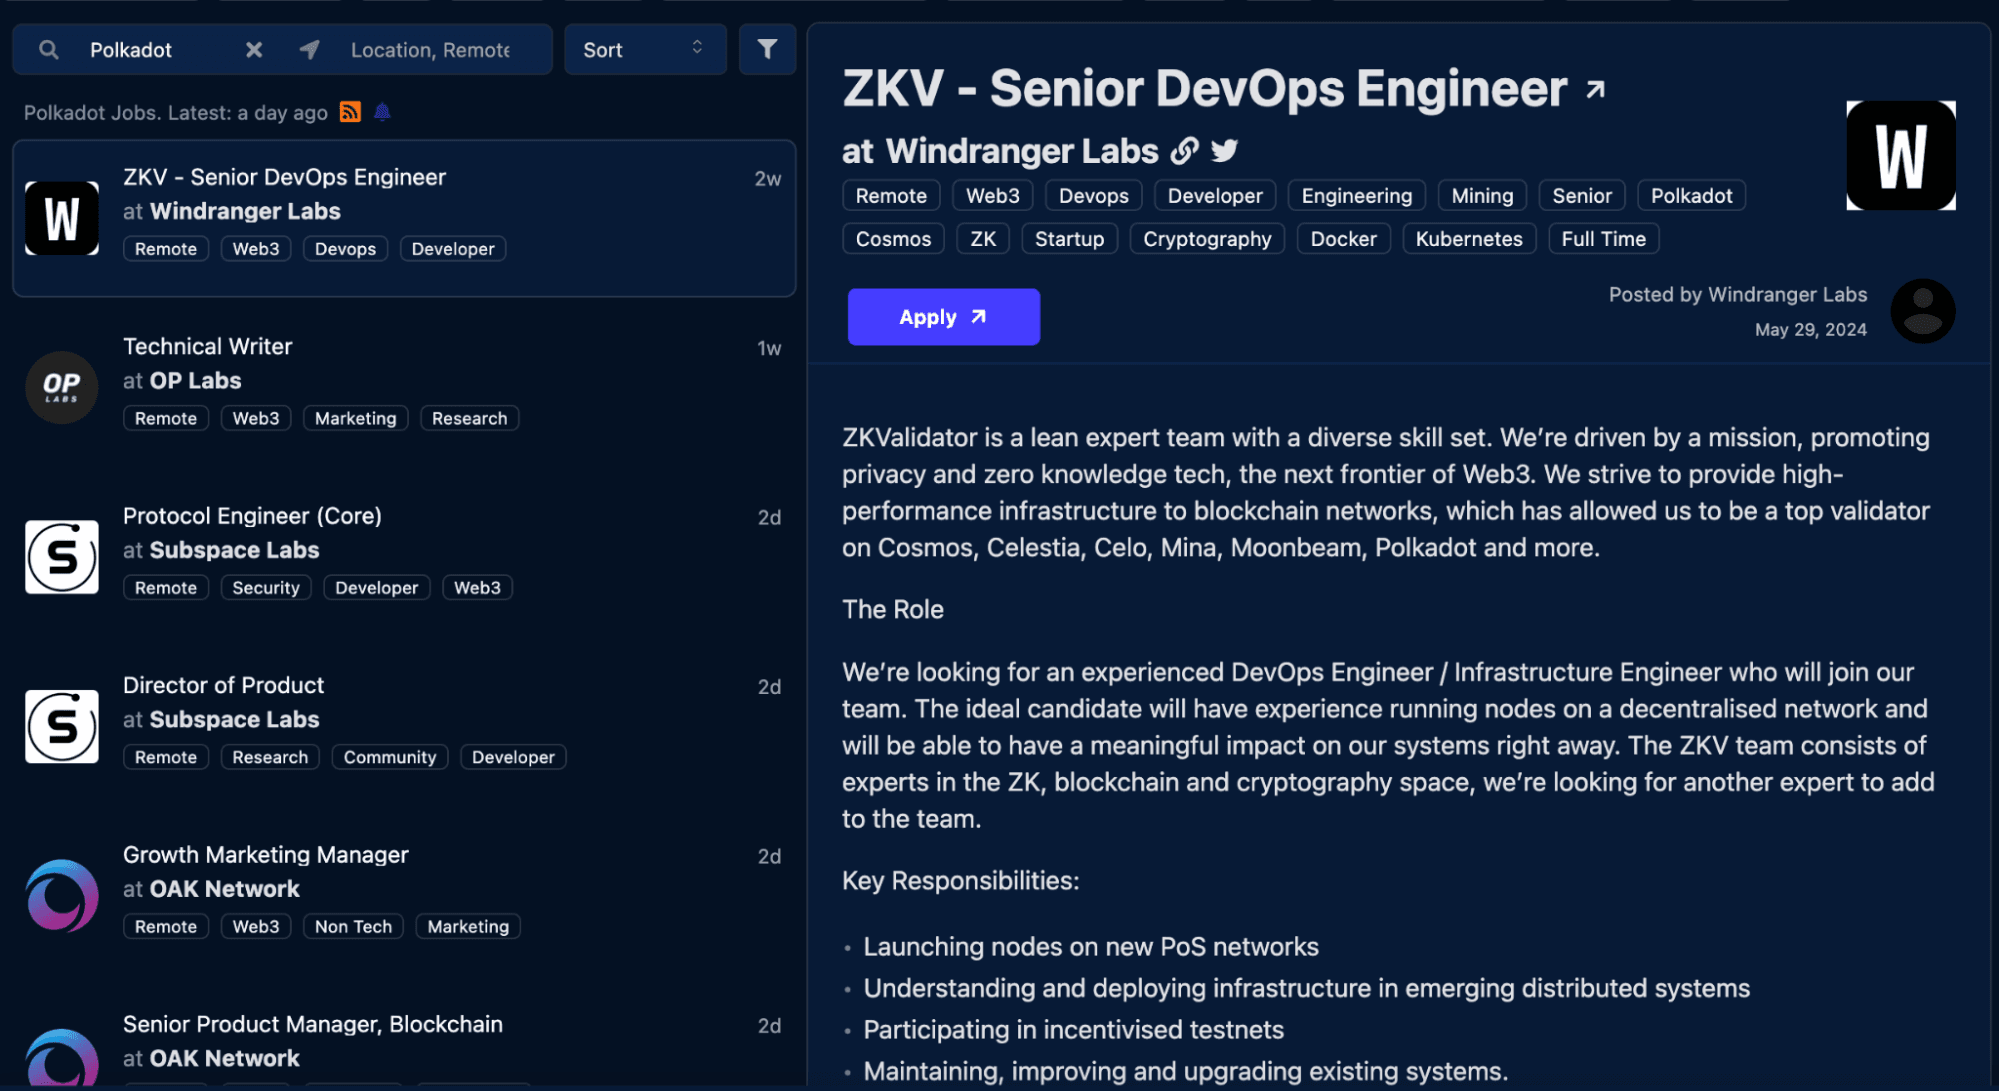Viewport: 1999px width, 1092px height.
Task: Click Research tag under Director of Product
Action: point(270,758)
